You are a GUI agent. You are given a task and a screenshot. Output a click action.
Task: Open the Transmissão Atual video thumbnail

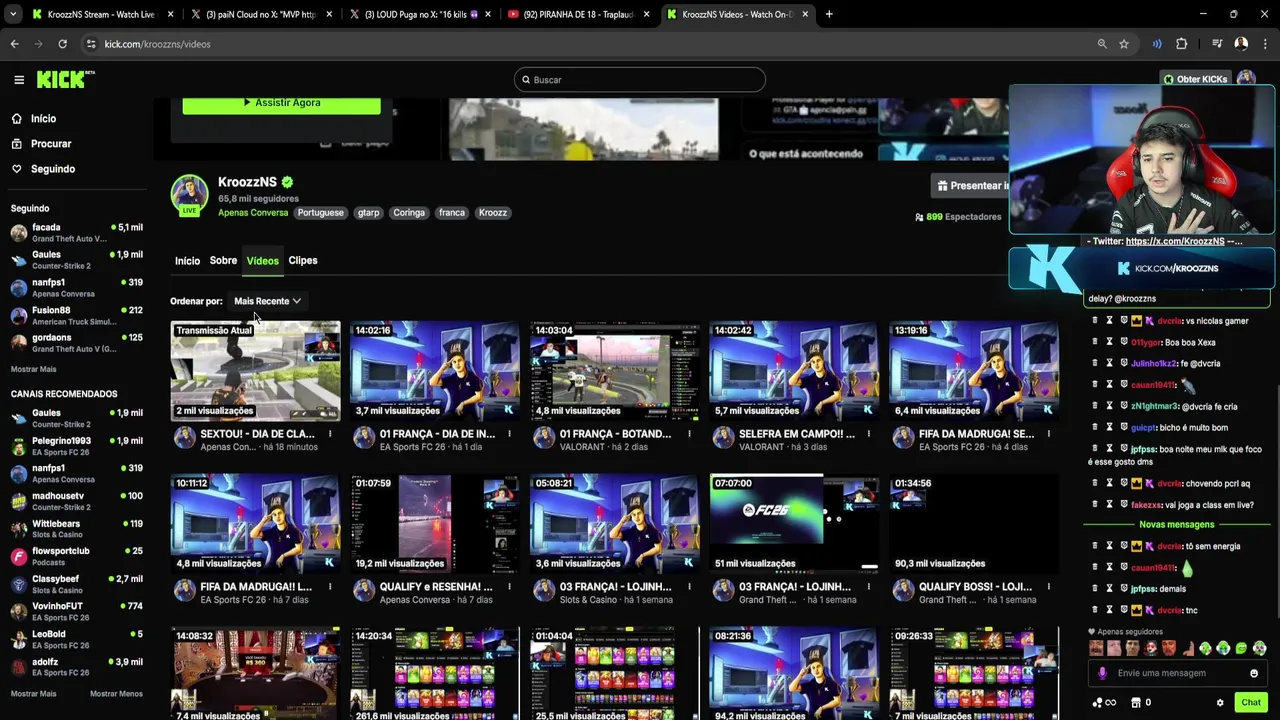pos(255,370)
